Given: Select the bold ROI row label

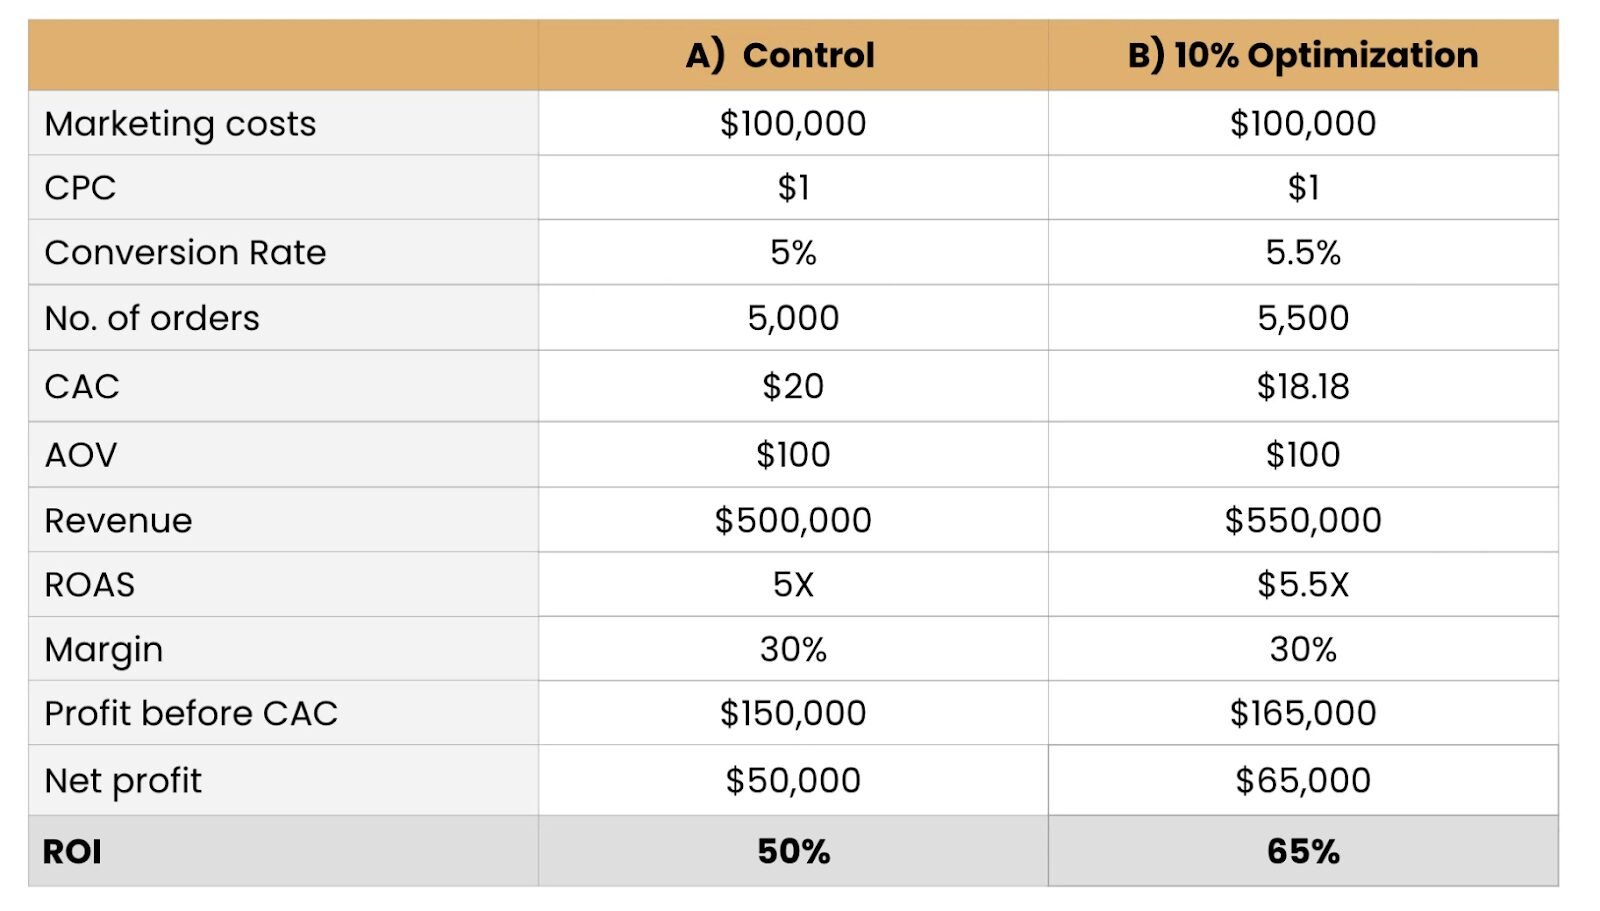Looking at the screenshot, I should coord(72,852).
